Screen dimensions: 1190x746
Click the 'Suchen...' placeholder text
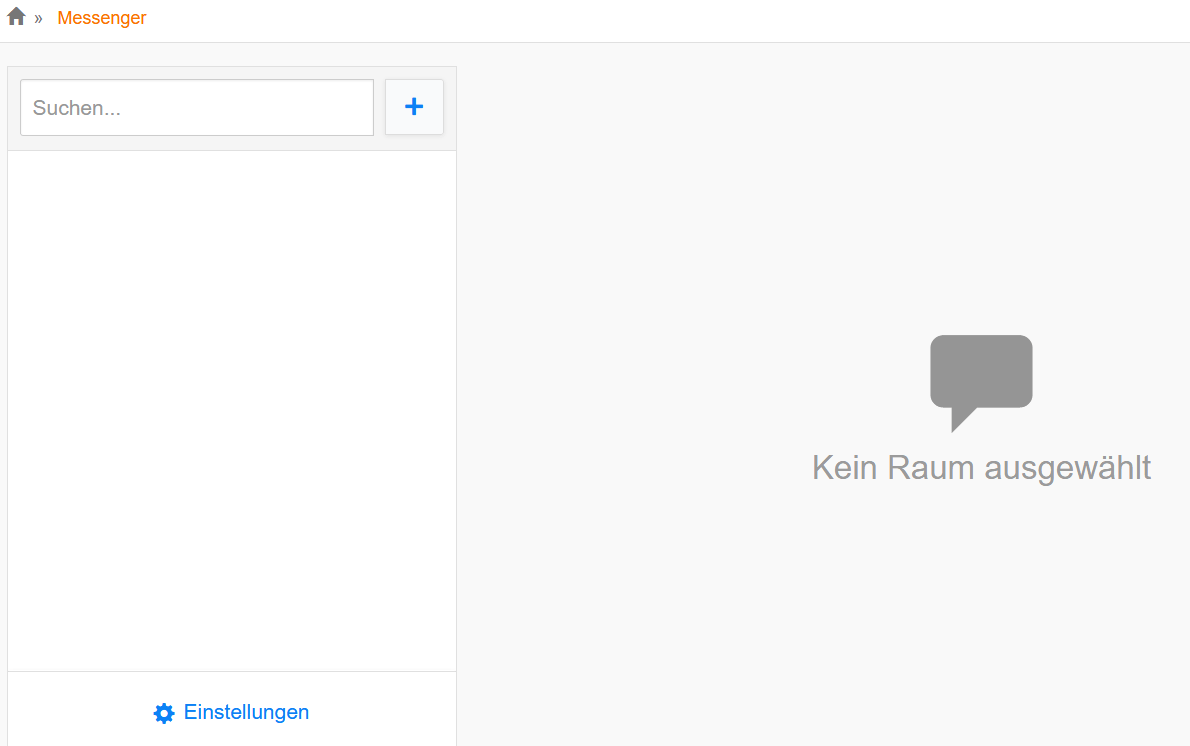tap(77, 108)
